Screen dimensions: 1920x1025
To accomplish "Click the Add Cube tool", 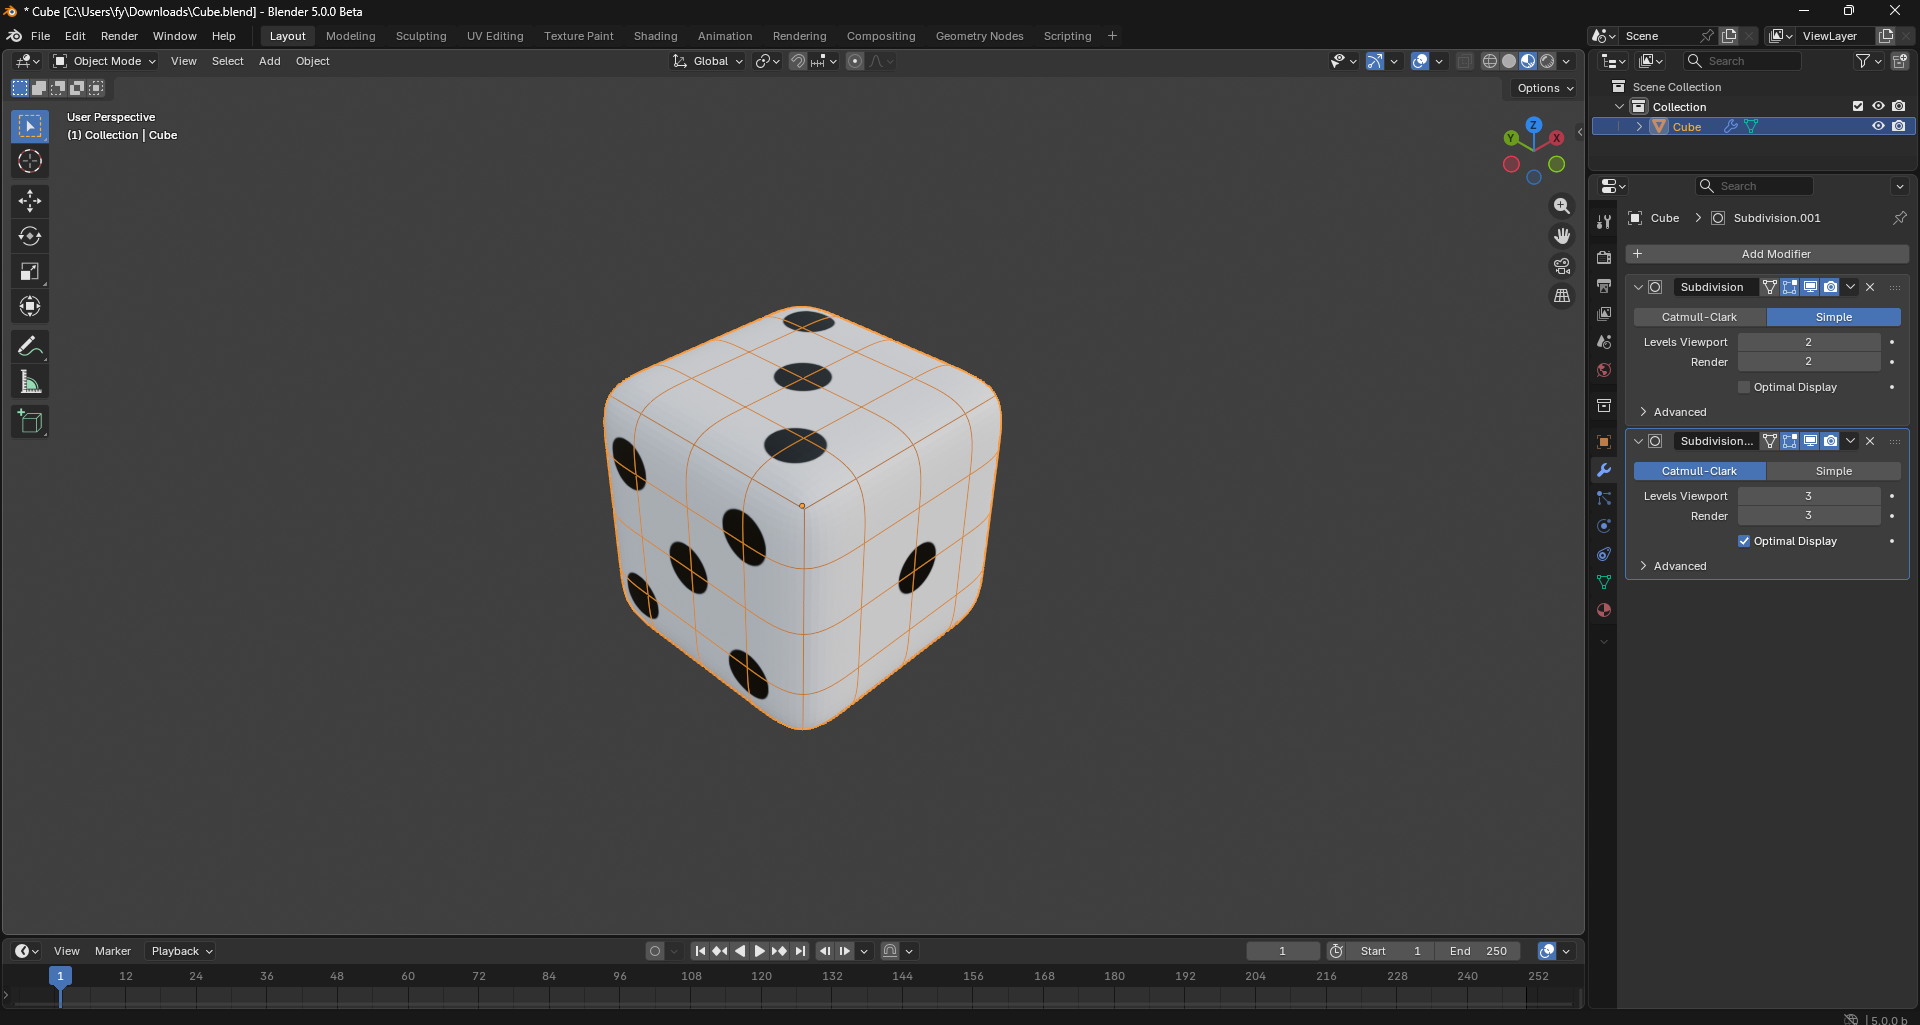I will pyautogui.click(x=30, y=422).
